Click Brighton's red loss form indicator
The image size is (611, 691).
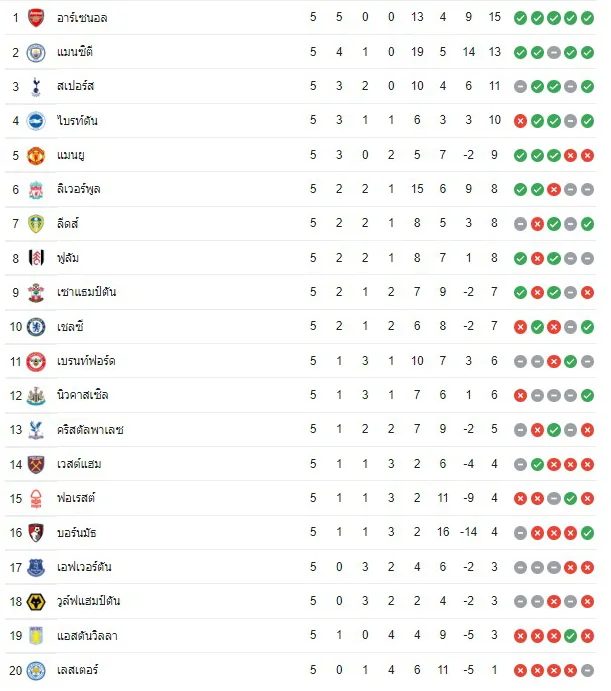coord(520,121)
